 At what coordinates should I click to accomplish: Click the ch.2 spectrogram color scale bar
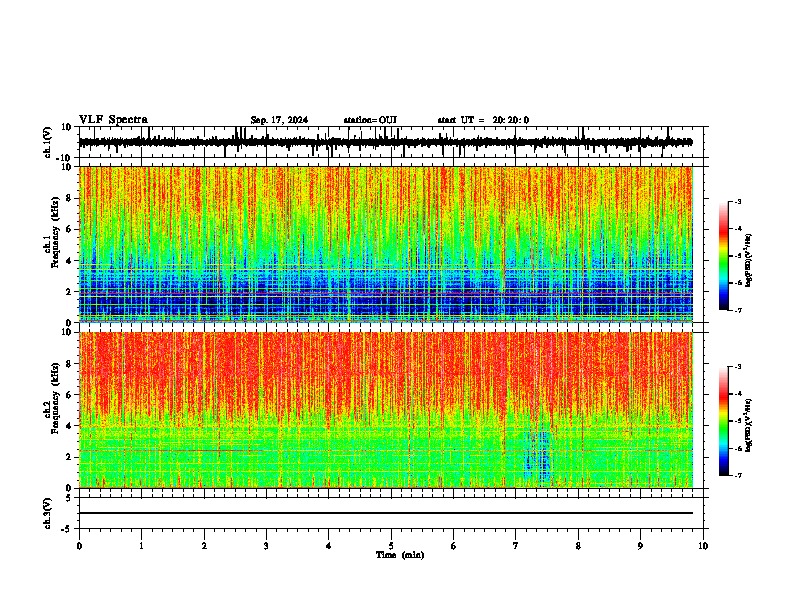click(x=723, y=421)
